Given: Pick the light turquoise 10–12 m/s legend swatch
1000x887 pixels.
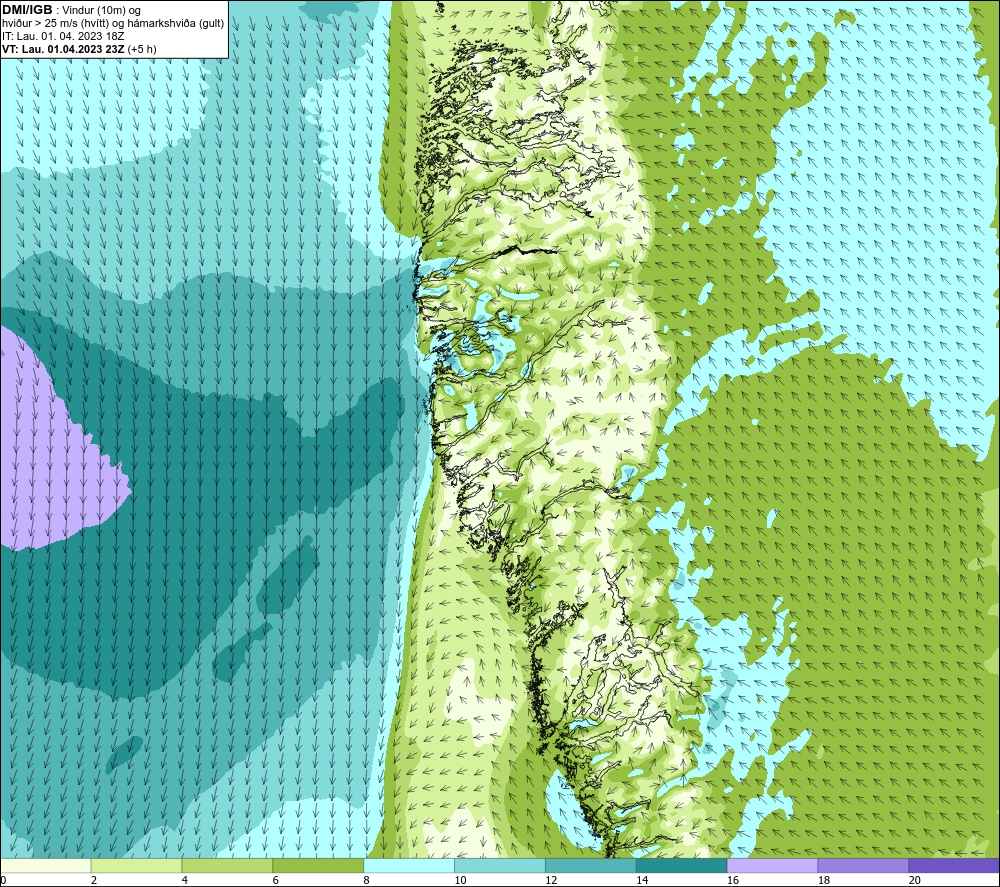Looking at the screenshot, I should [500, 866].
